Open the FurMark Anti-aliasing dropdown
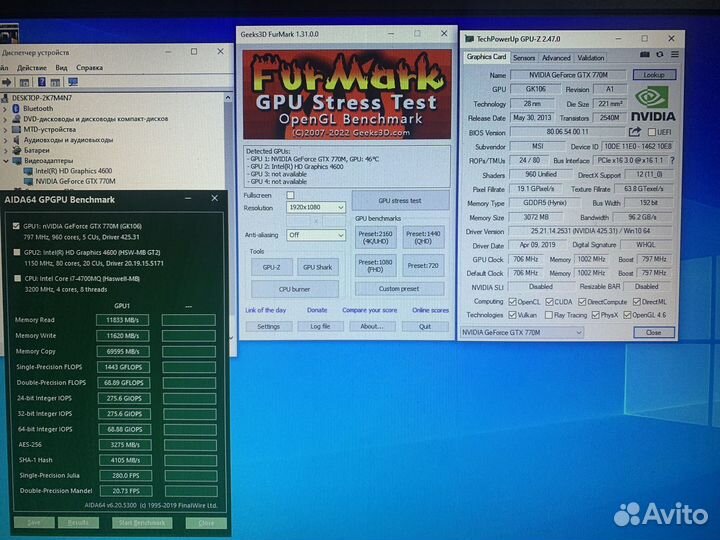 pos(315,235)
